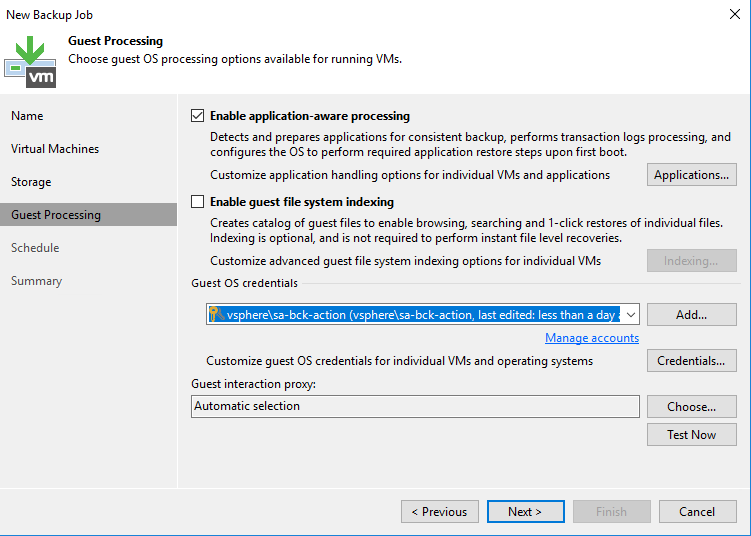The image size is (751, 536).
Task: Click the Guest Processing heading text
Action: click(x=115, y=41)
